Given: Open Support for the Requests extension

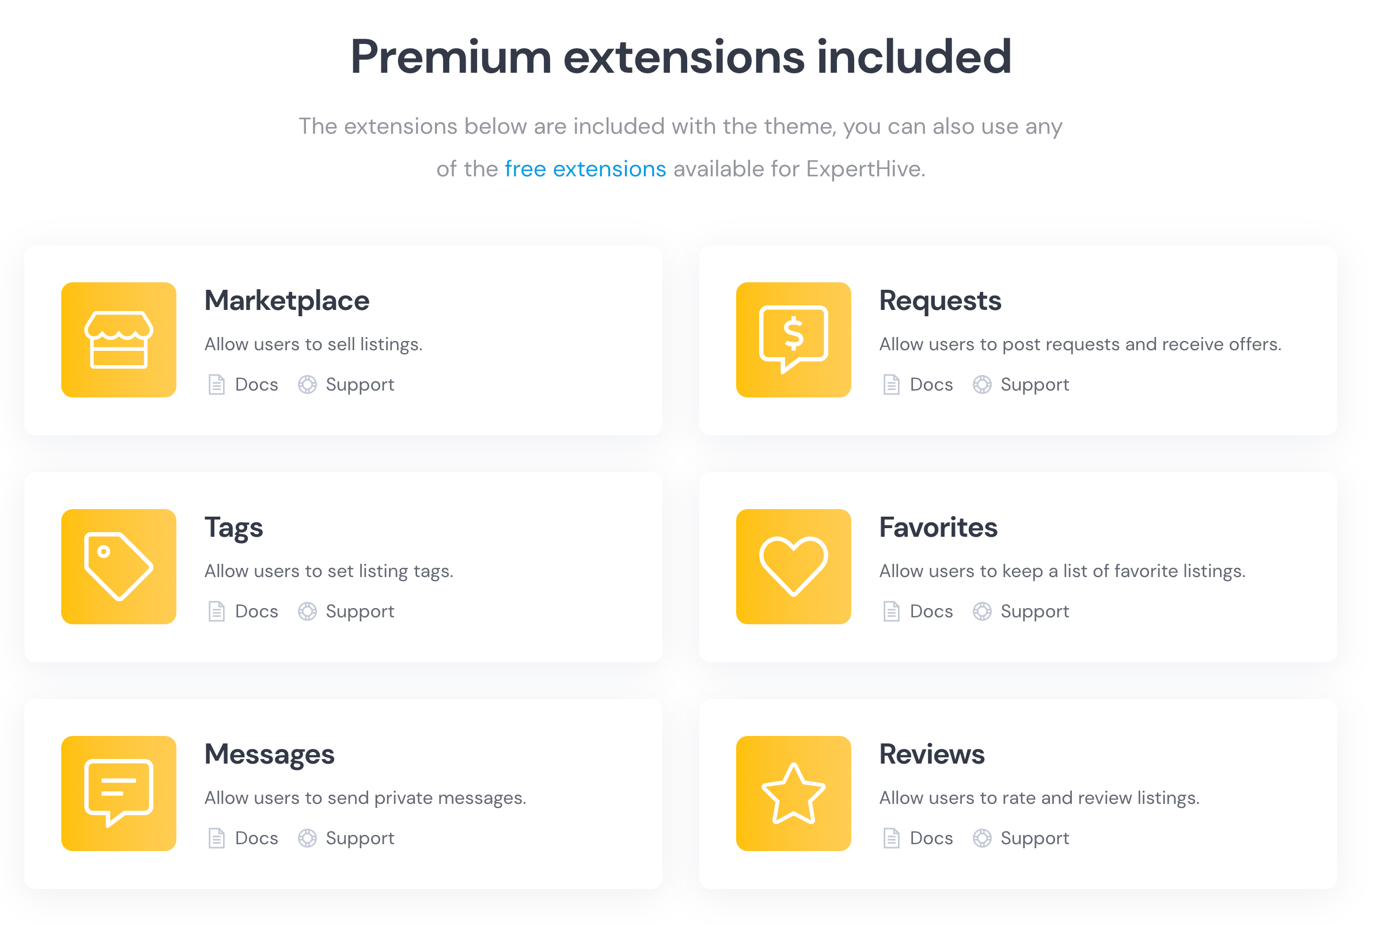Looking at the screenshot, I should [1021, 385].
